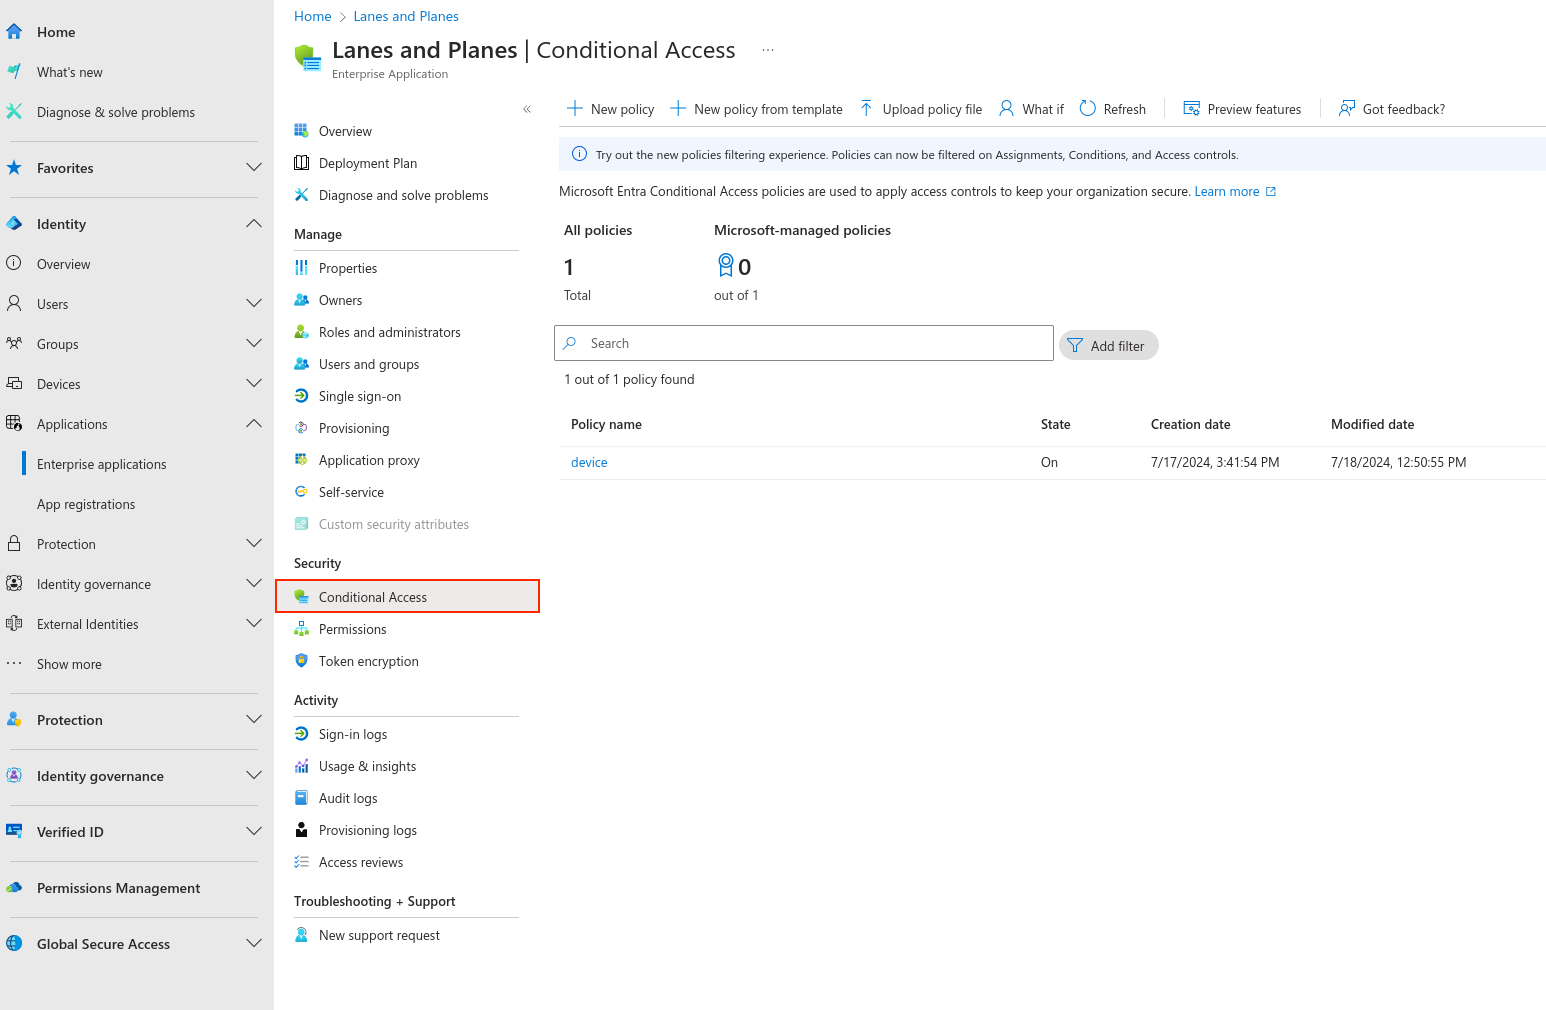Expand the Identity governance section chevron
Viewport: 1546px width, 1010px height.
[x=254, y=775]
